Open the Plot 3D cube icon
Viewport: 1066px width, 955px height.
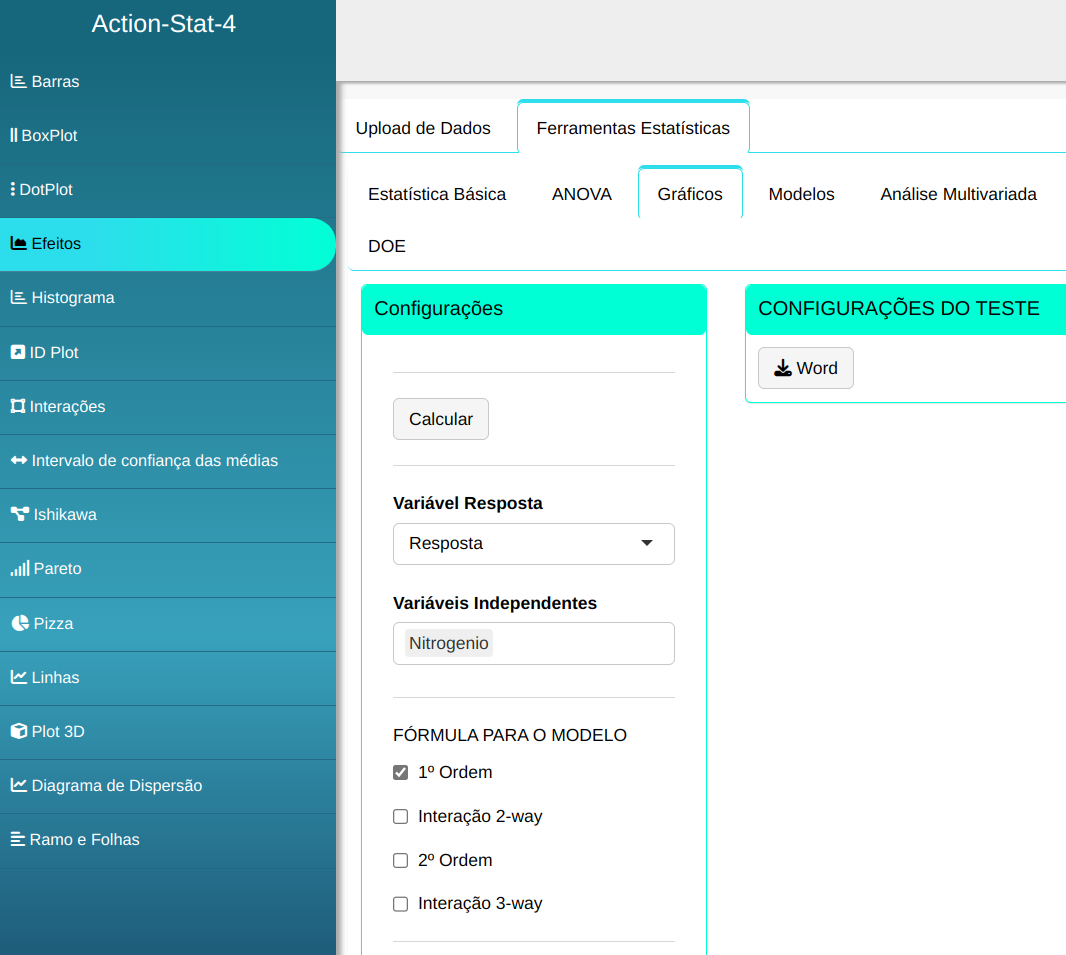[18, 731]
